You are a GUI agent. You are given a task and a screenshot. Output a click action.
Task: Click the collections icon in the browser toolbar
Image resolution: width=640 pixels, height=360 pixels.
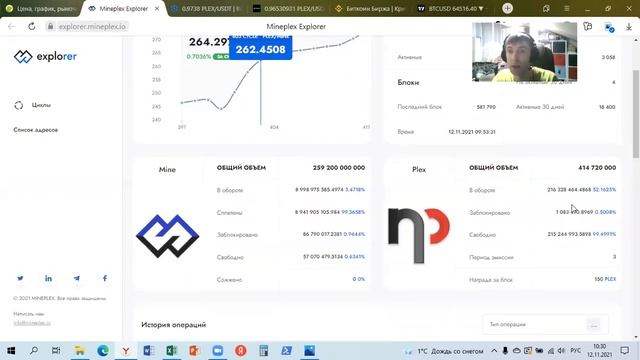pos(588,27)
